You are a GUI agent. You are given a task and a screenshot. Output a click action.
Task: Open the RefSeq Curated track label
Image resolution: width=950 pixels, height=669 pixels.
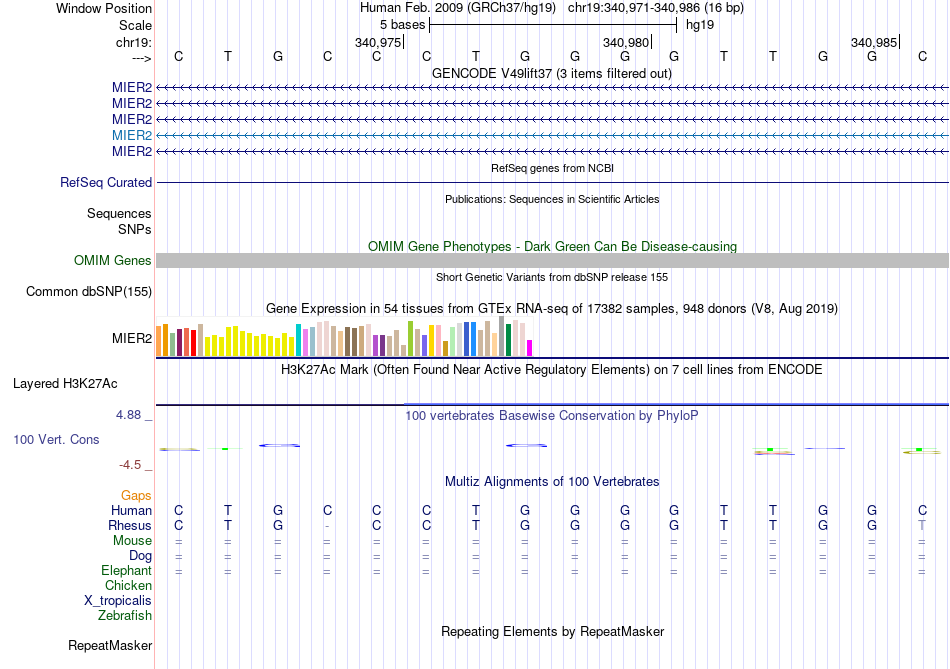106,182
